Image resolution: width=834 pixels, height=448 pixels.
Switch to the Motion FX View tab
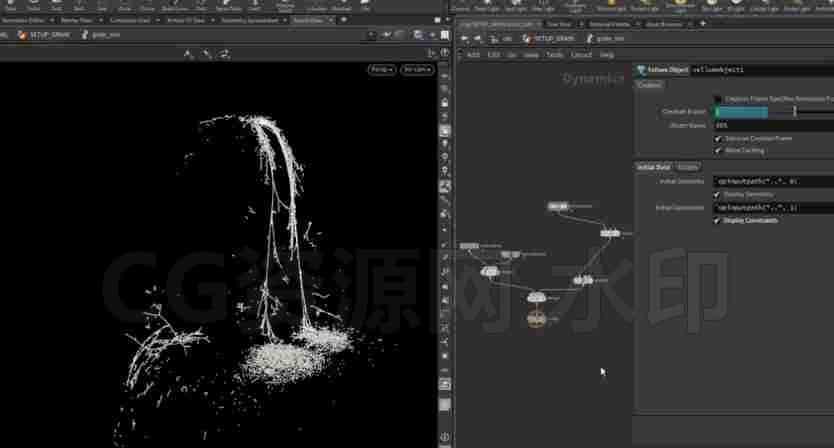pos(185,20)
